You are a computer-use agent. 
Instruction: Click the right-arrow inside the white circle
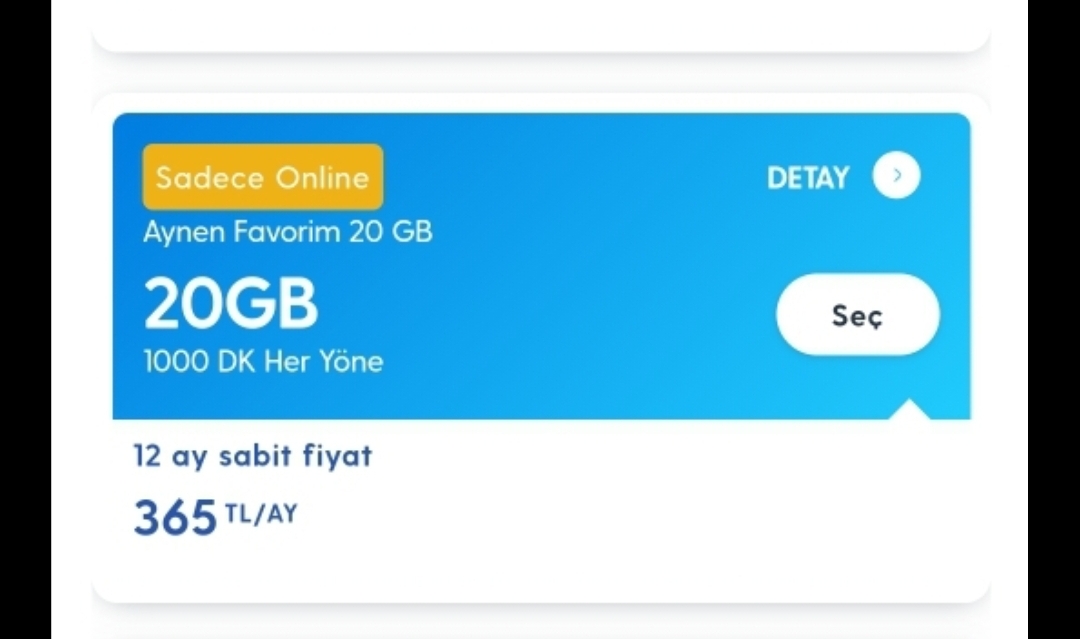pyautogui.click(x=897, y=175)
